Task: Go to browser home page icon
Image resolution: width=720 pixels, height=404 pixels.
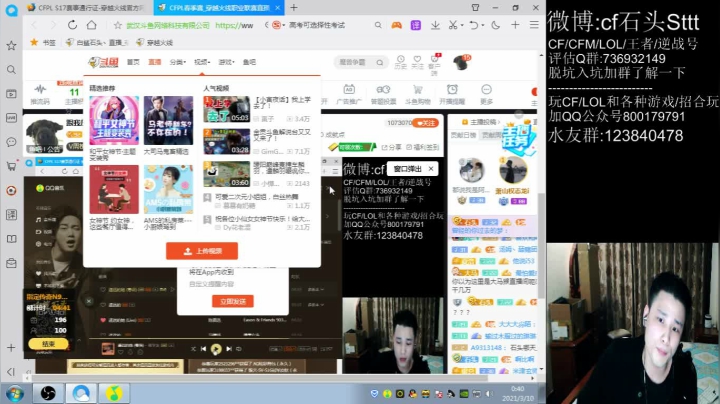Action: [91, 25]
